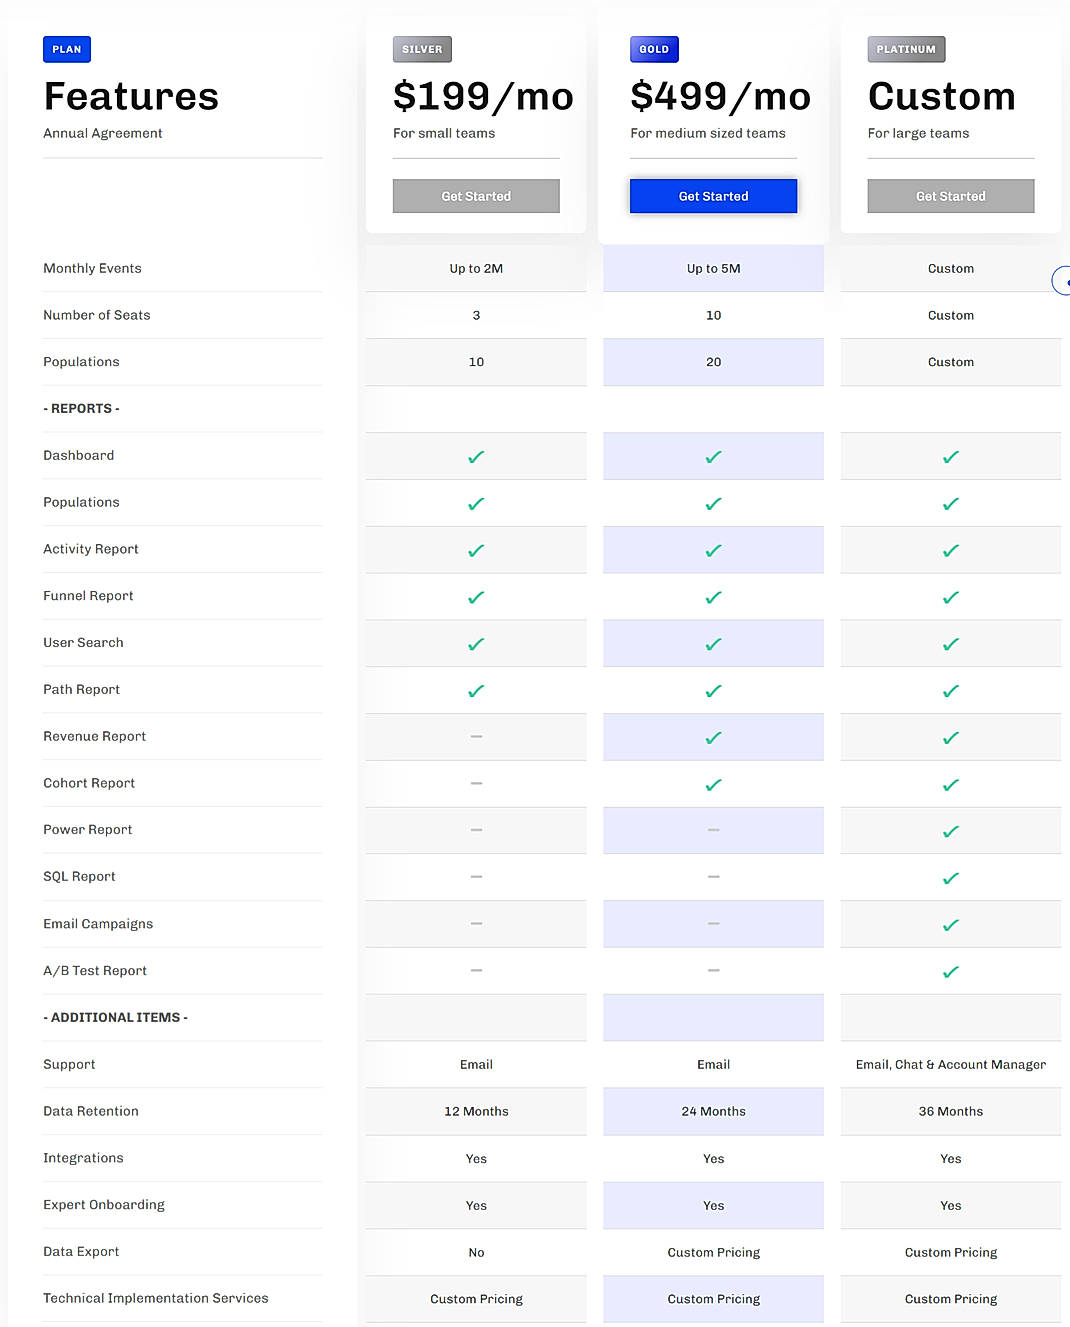1070x1327 pixels.
Task: Click Get Started under the Silver plan
Action: pos(476,196)
